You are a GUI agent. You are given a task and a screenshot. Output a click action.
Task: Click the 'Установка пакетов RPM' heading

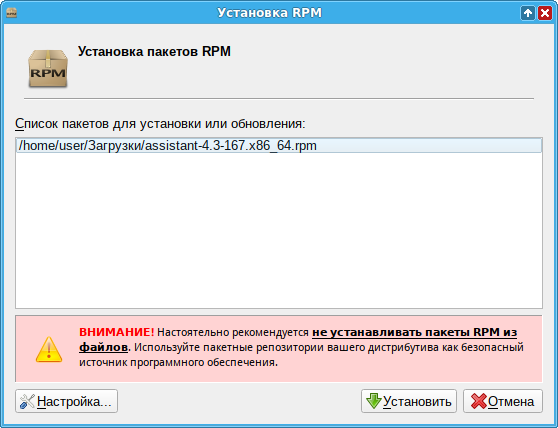(x=154, y=52)
